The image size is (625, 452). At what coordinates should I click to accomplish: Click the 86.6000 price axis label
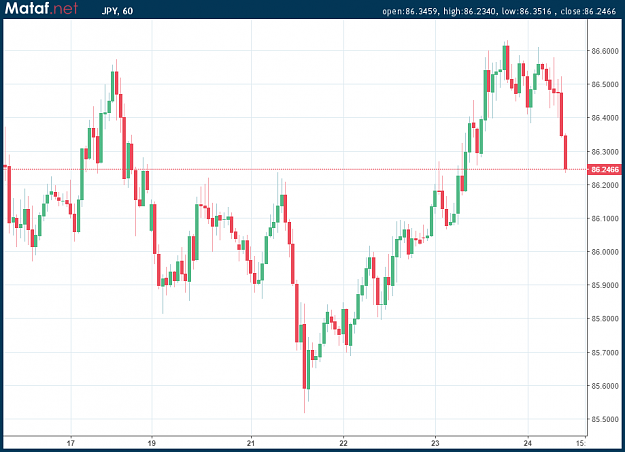[x=605, y=51]
